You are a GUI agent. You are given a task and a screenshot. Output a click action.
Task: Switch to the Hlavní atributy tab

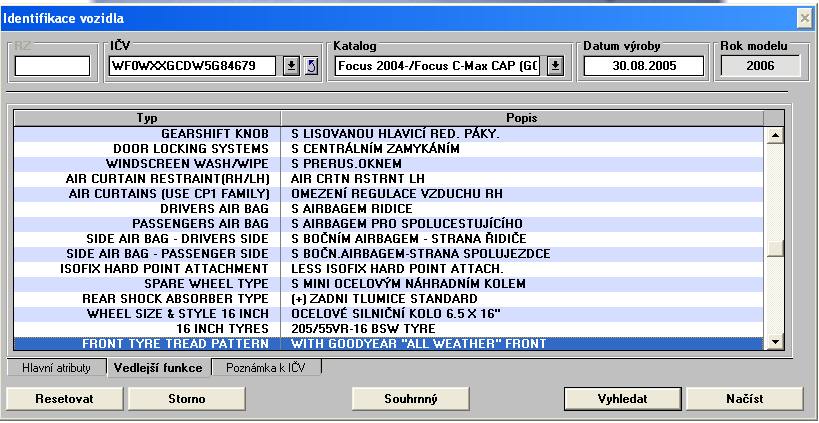coord(56,368)
